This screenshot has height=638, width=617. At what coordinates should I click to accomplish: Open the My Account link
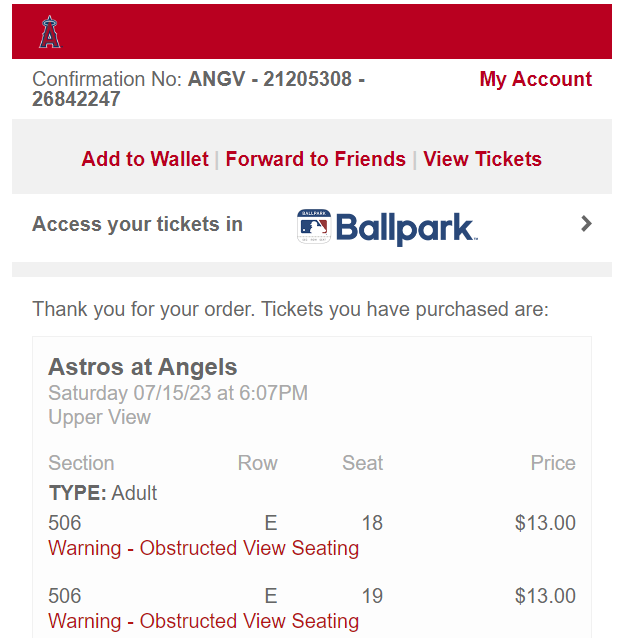(x=535, y=80)
